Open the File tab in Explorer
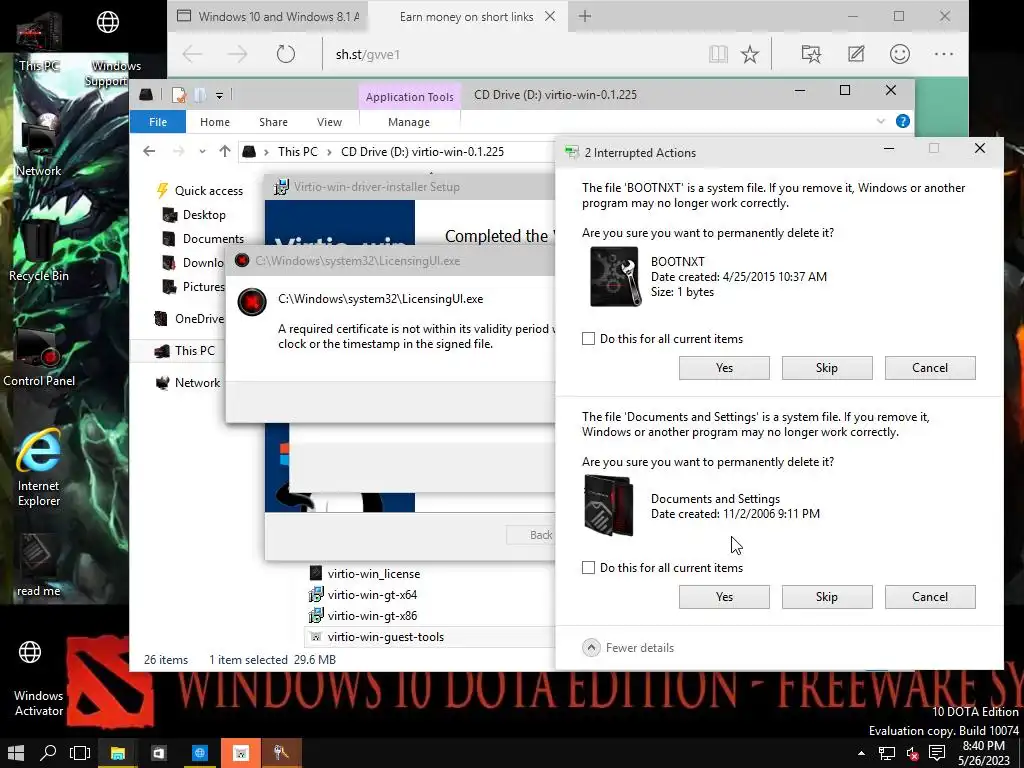Screen dimensions: 1024x768 pos(158,121)
